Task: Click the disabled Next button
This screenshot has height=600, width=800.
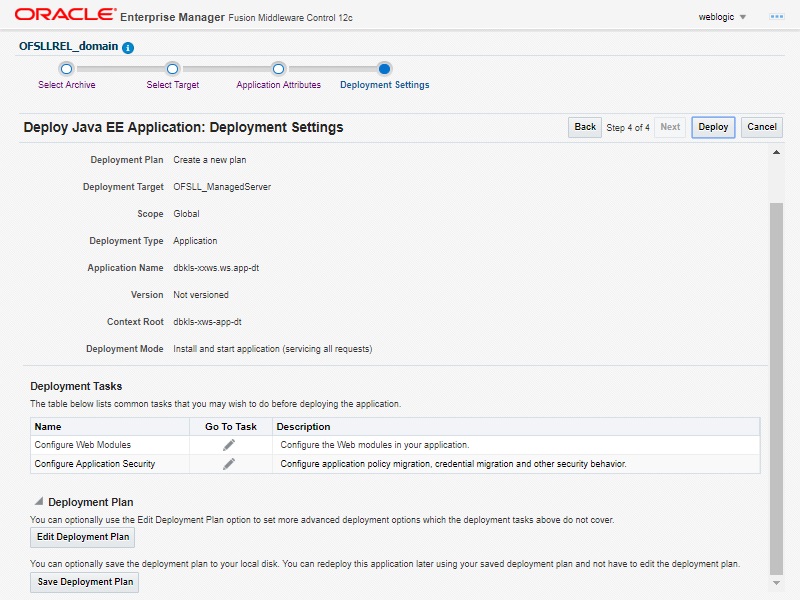Action: click(x=670, y=127)
